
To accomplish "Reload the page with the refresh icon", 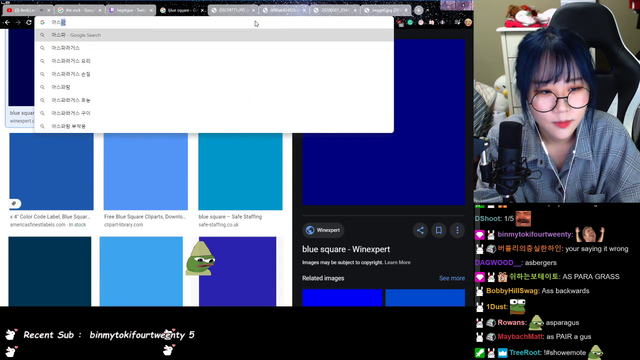I will pyautogui.click(x=29, y=22).
